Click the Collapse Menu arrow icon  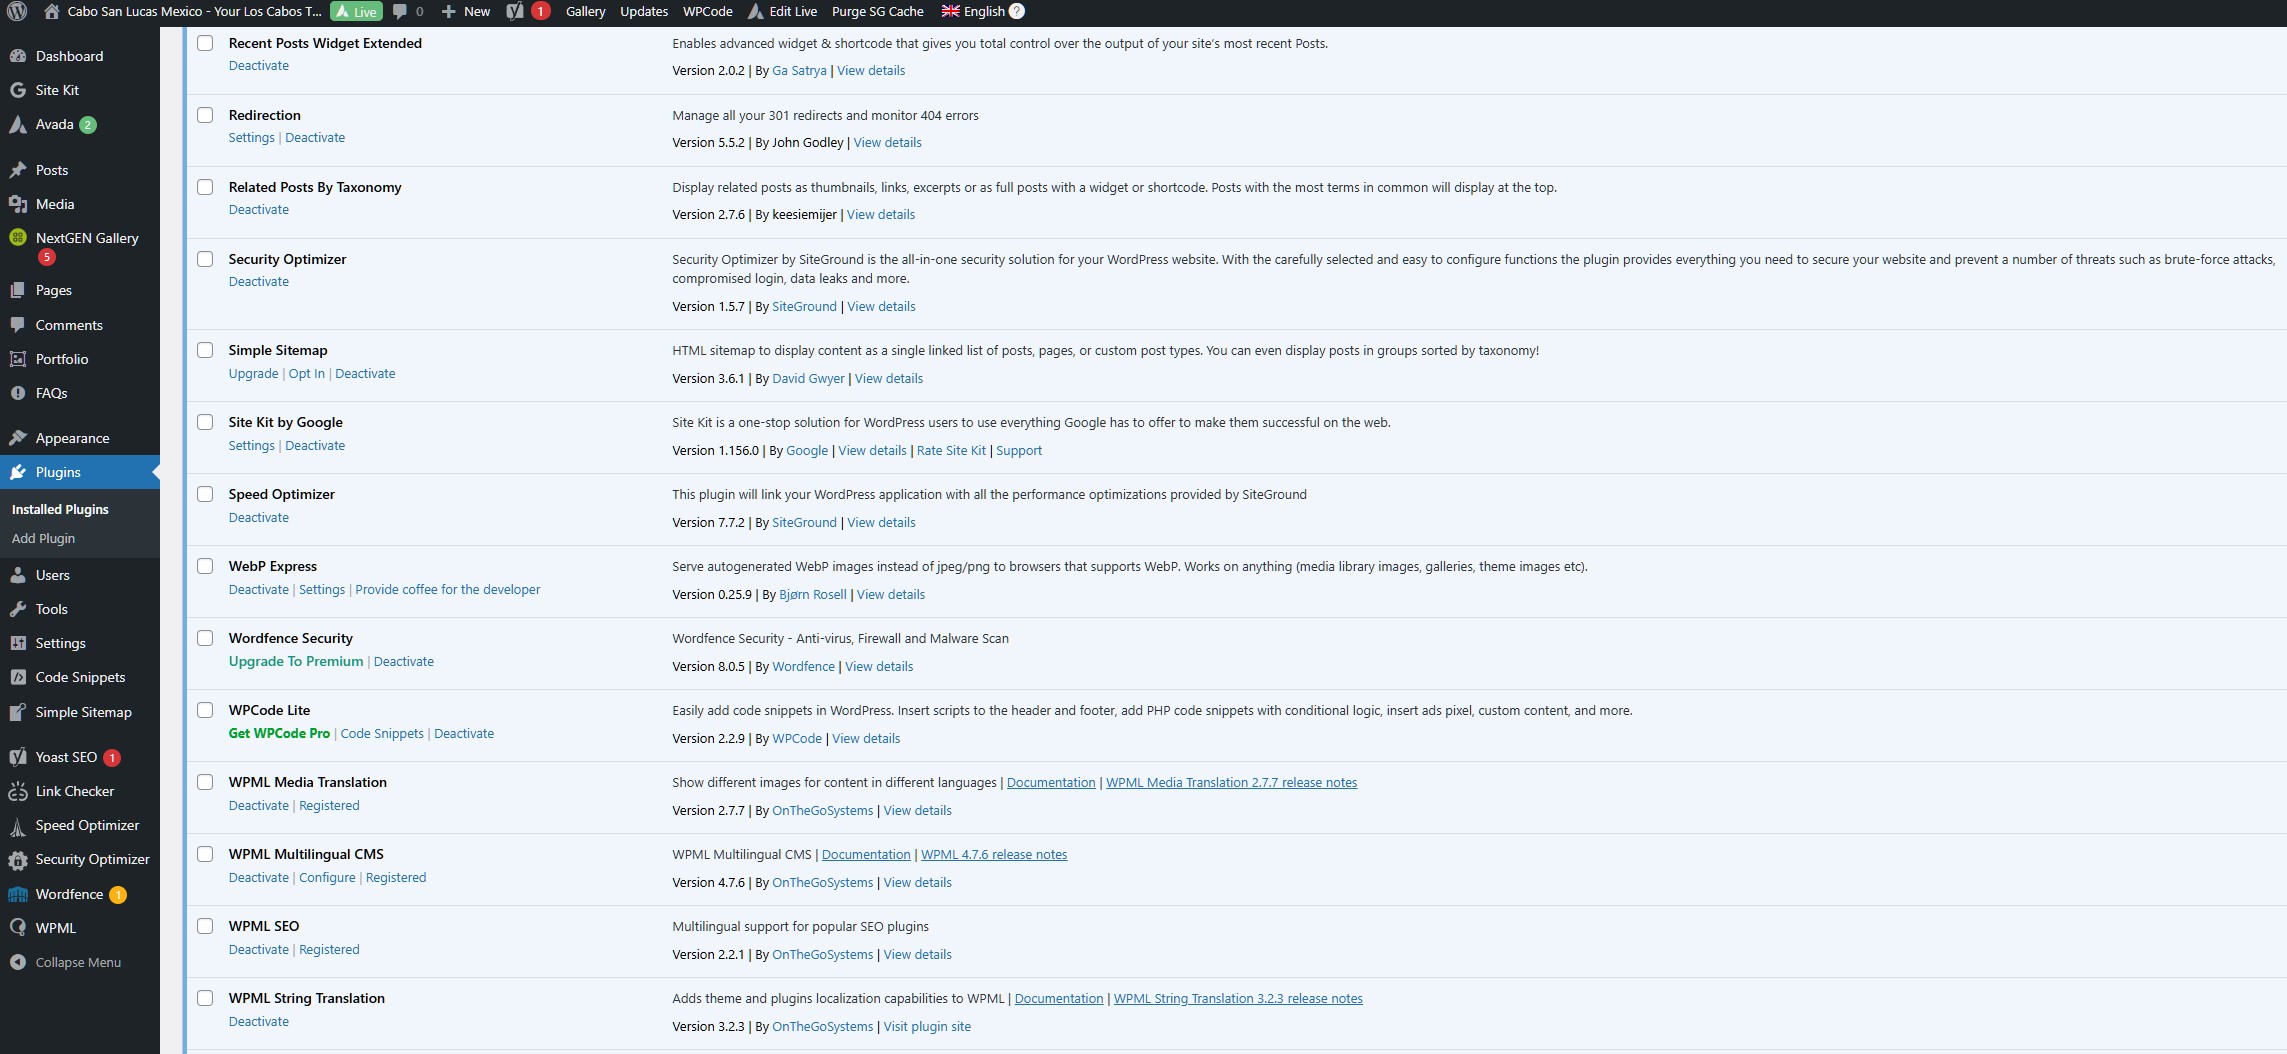tap(18, 962)
